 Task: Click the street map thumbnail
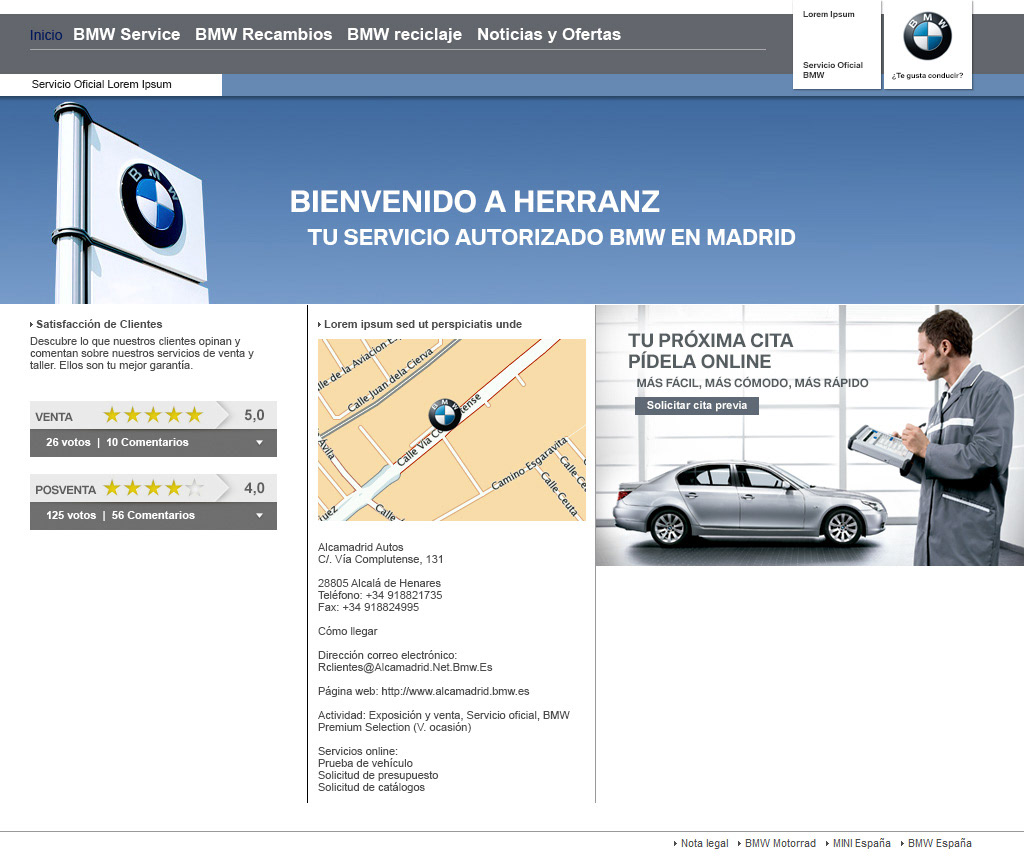pos(451,430)
